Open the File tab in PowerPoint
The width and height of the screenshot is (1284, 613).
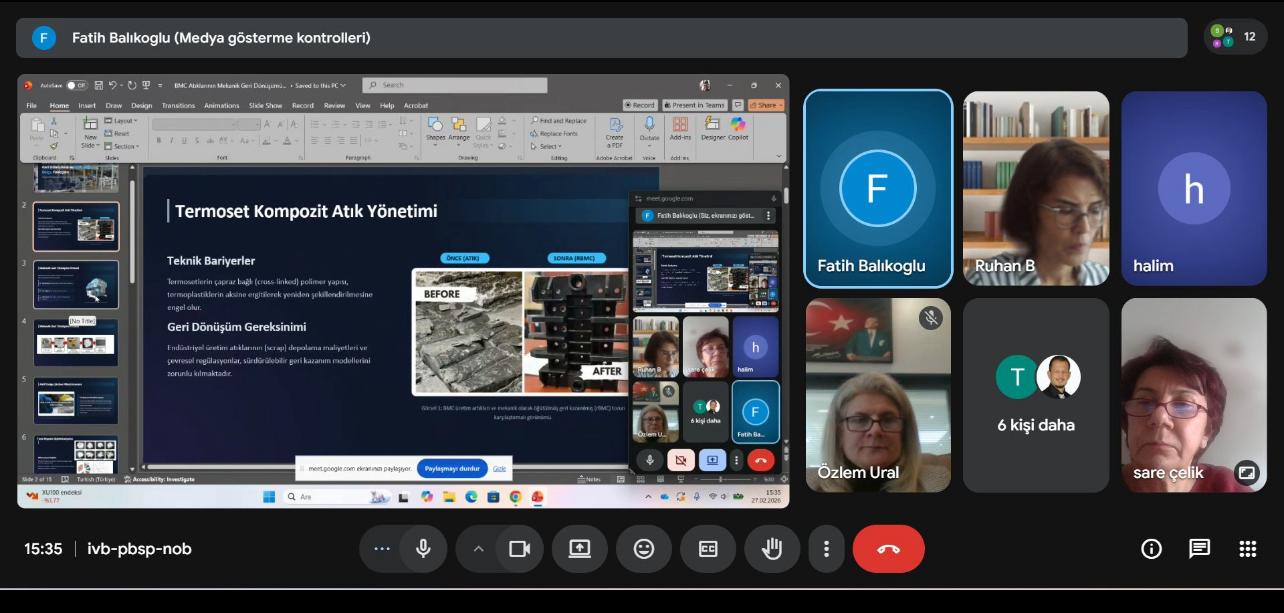tap(32, 105)
